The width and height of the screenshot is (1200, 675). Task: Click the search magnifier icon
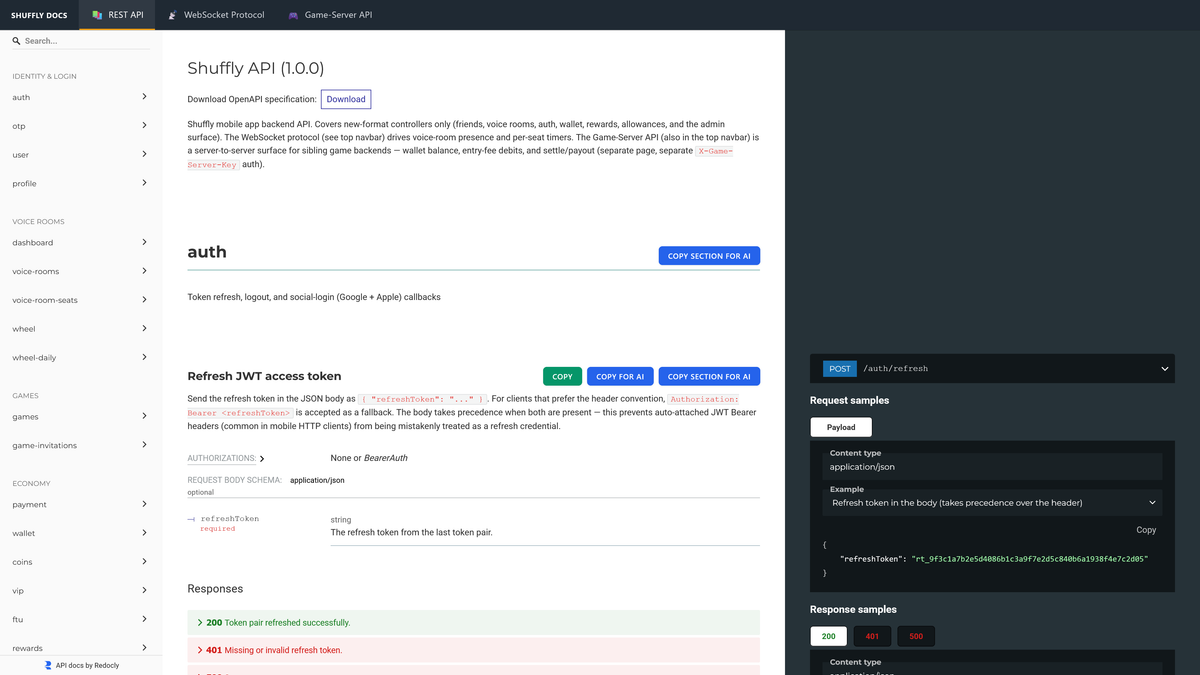pos(16,41)
